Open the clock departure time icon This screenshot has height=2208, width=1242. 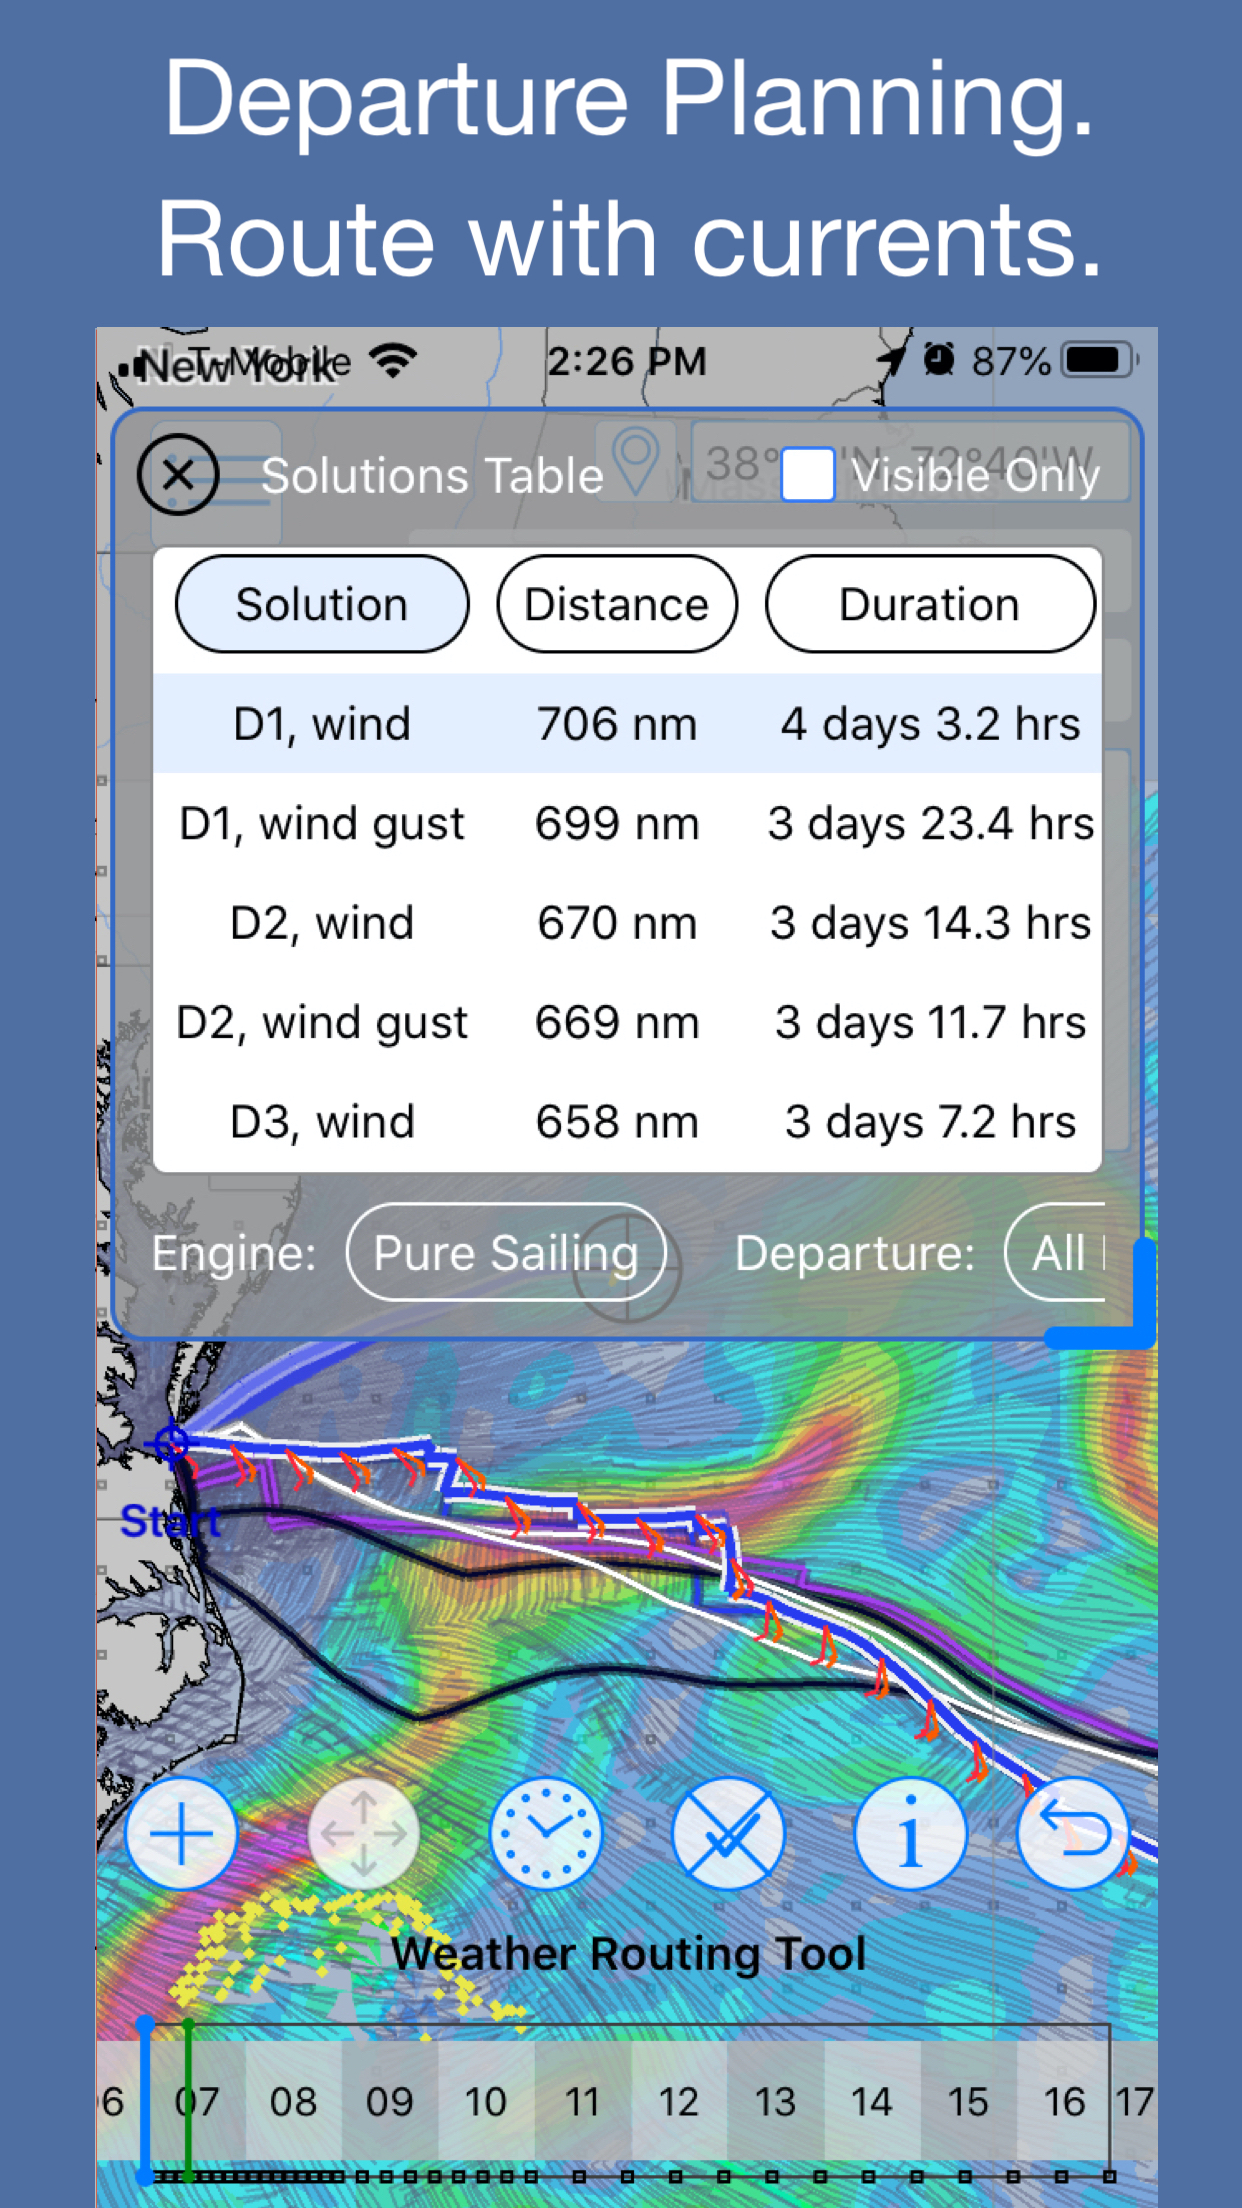coord(546,1833)
